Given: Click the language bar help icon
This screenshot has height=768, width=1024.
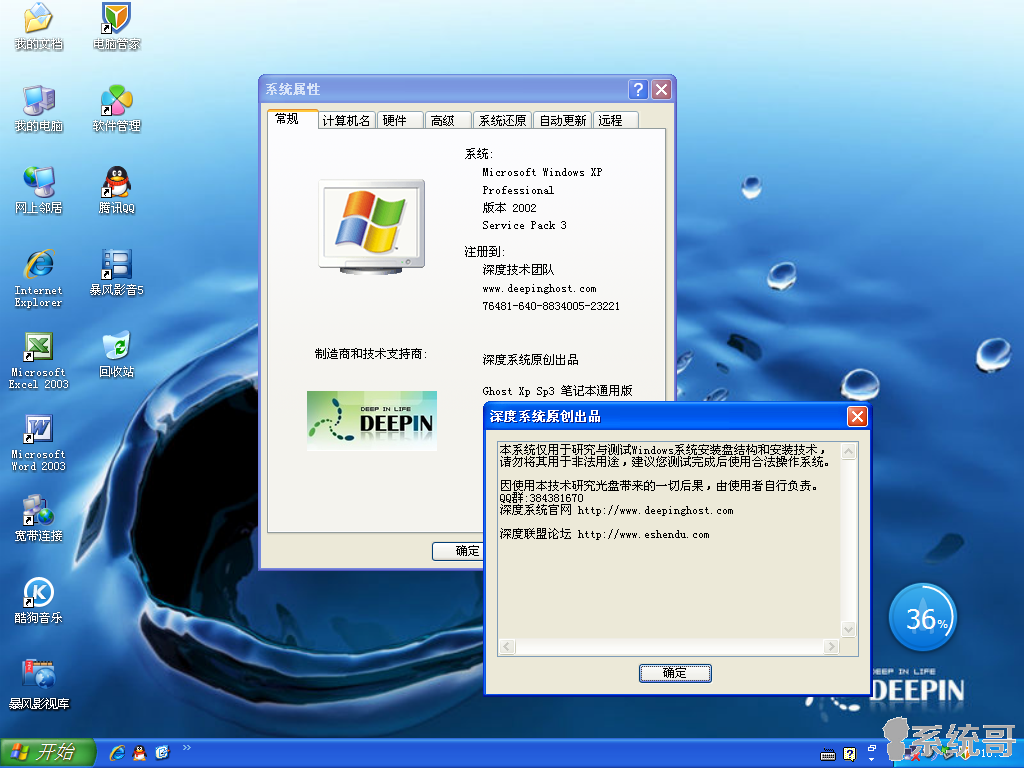Looking at the screenshot, I should (849, 754).
